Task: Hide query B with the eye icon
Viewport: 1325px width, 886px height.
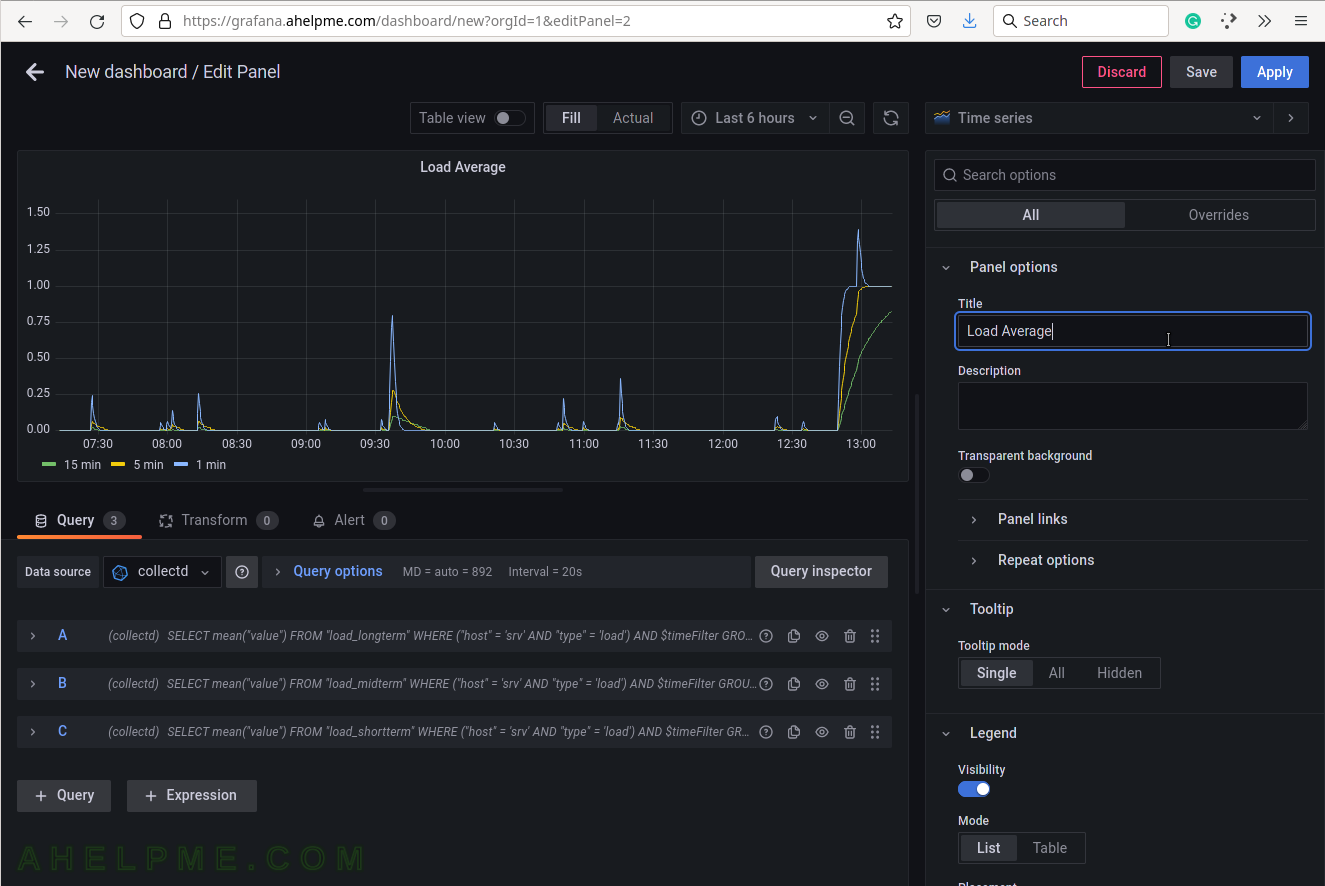Action: [822, 684]
